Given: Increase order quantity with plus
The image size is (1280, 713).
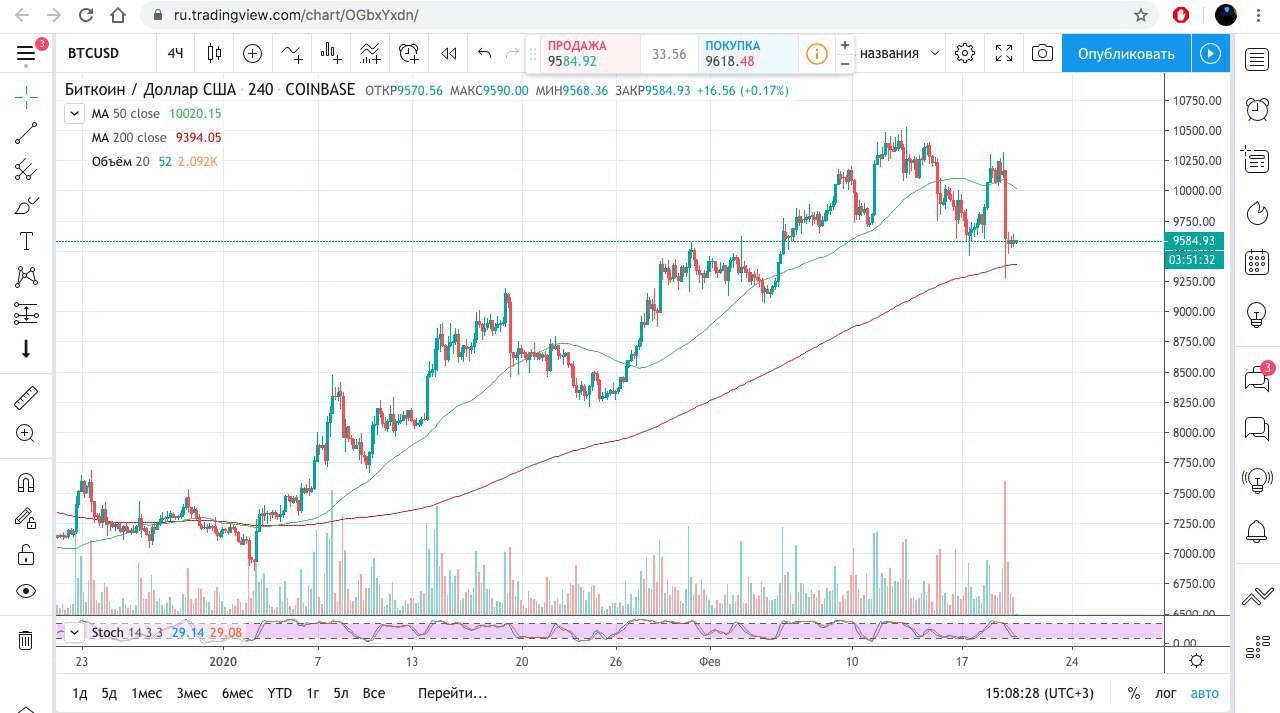Looking at the screenshot, I should pos(845,45).
